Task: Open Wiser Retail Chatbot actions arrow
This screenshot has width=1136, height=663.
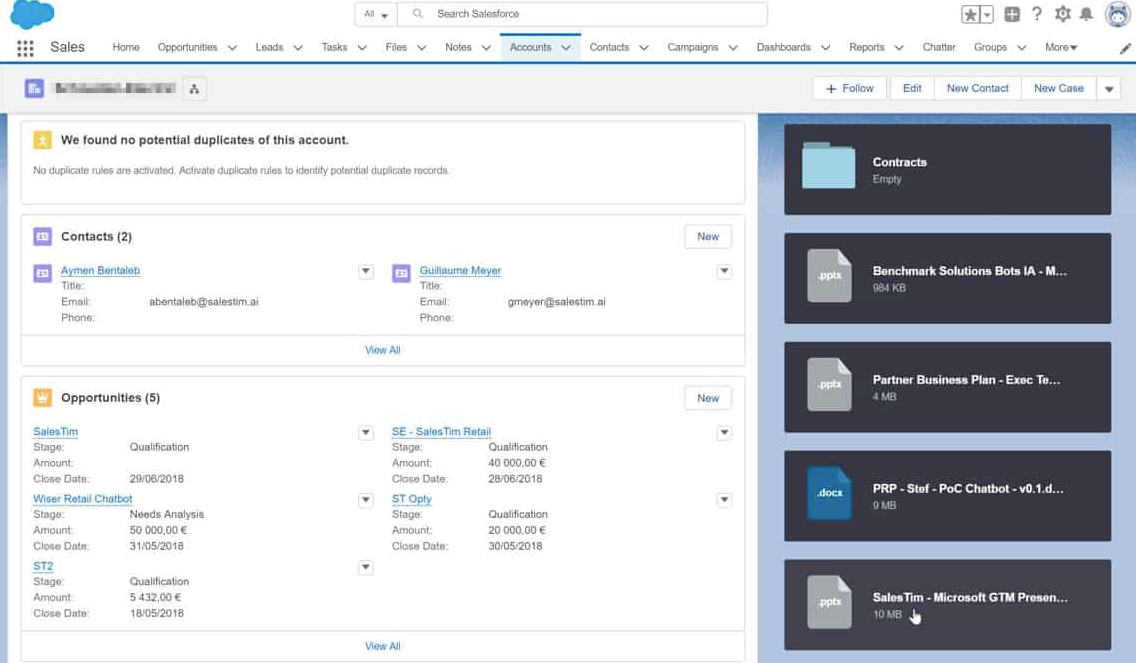Action: (366, 500)
